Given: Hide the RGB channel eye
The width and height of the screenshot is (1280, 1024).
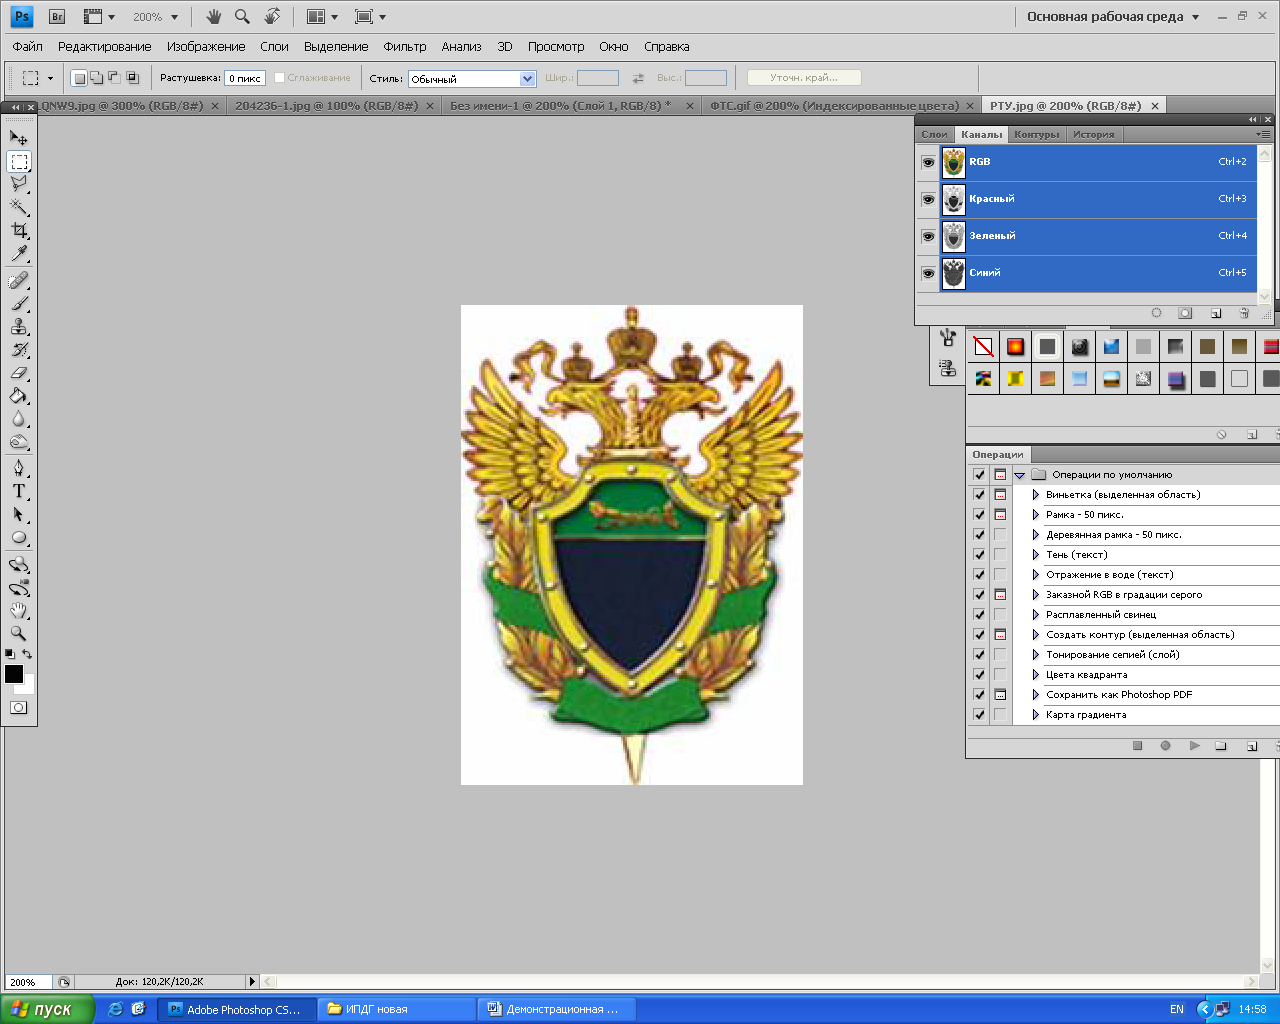Looking at the screenshot, I should pyautogui.click(x=928, y=162).
